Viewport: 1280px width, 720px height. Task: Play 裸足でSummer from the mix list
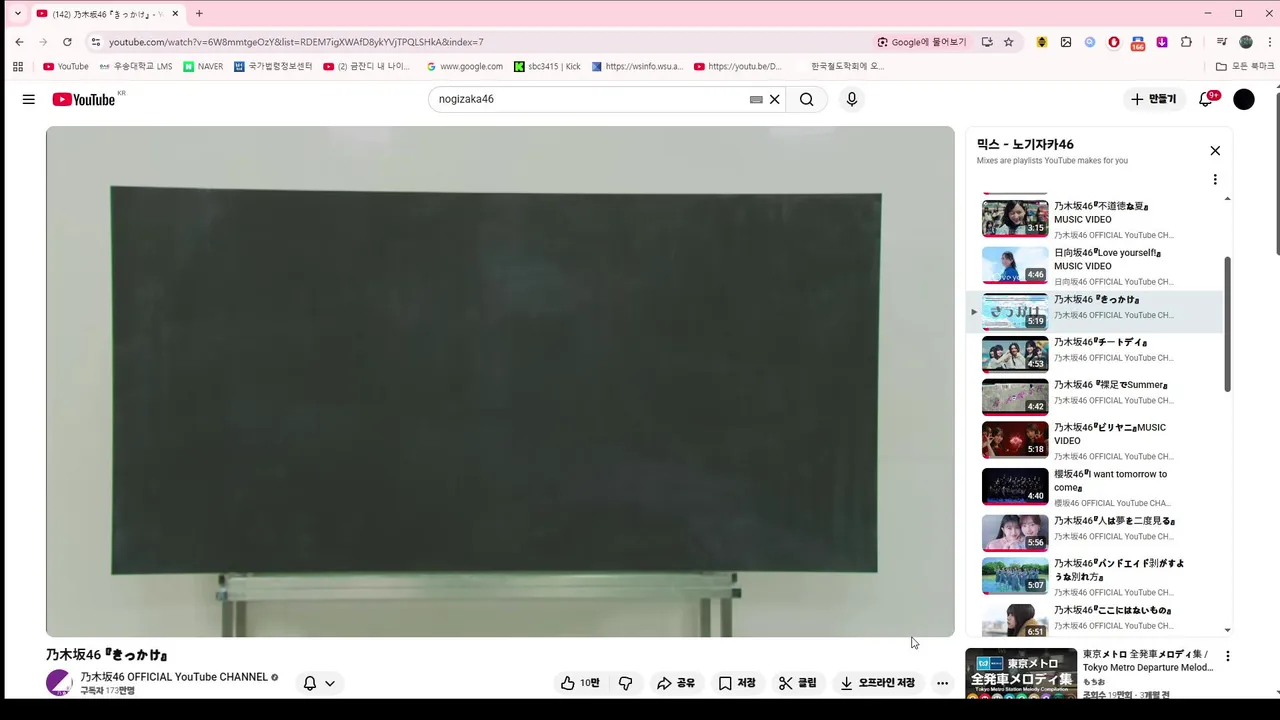pos(1094,397)
